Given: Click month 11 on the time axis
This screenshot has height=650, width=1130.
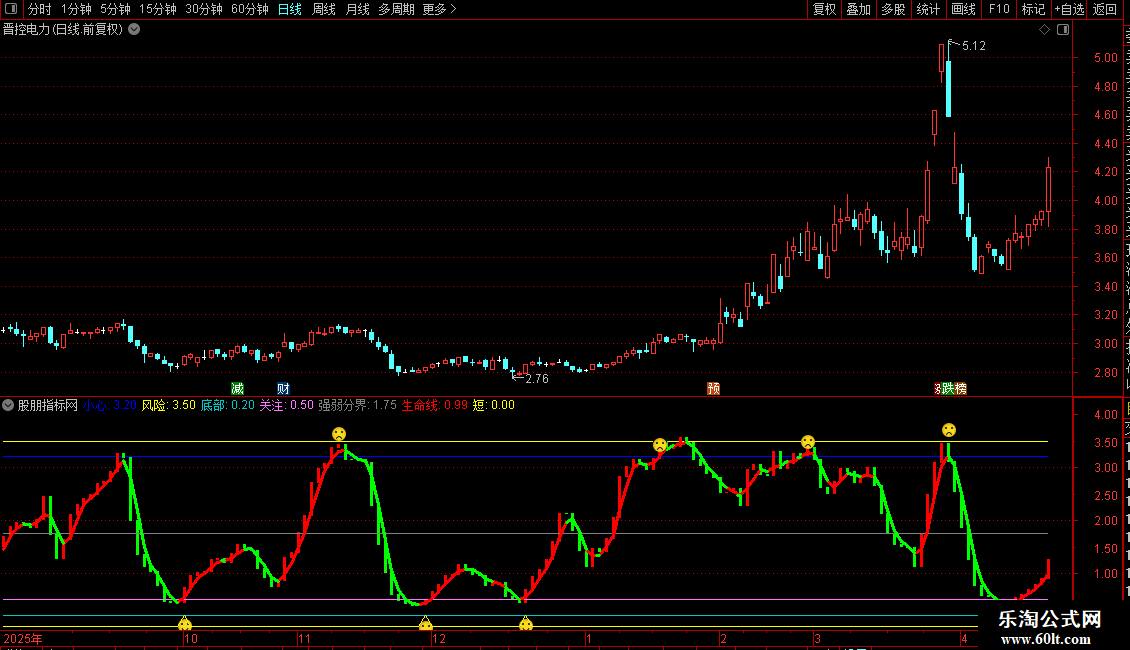Looking at the screenshot, I should (305, 639).
